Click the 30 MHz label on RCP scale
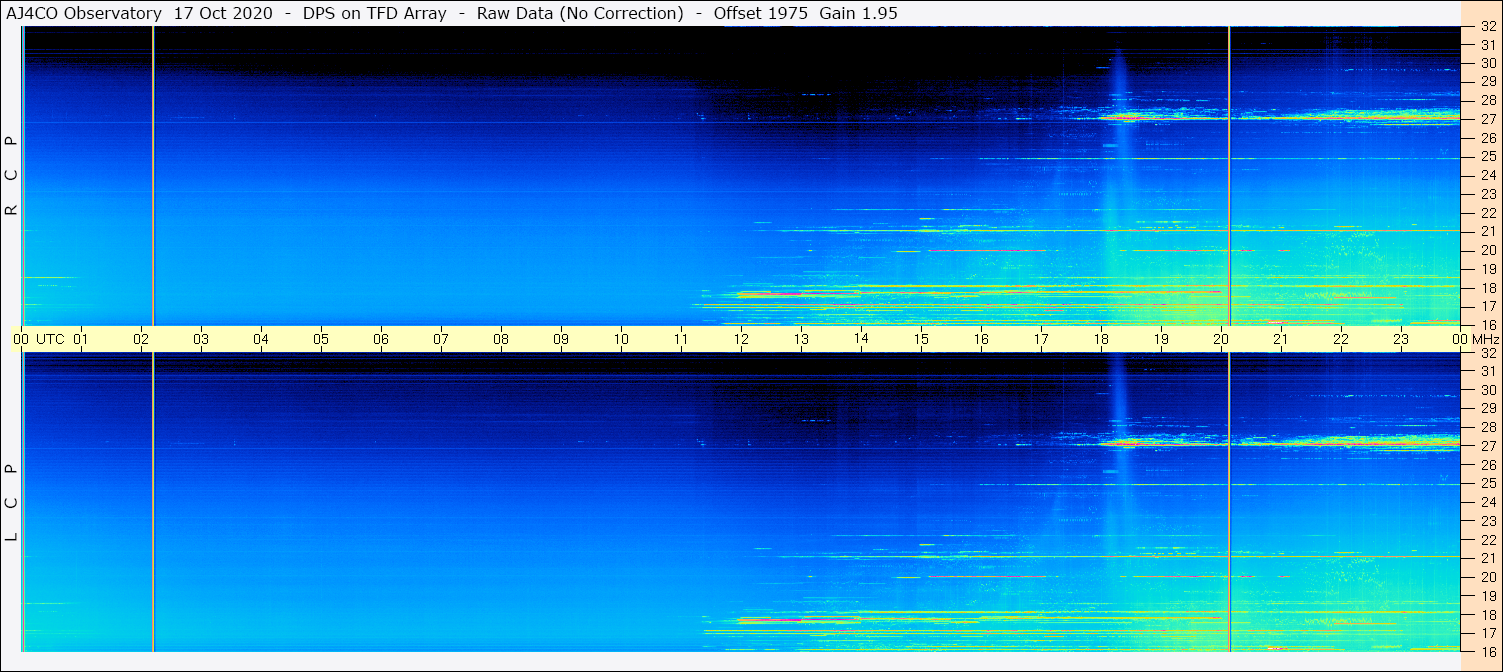Viewport: 1503px width, 672px height. tap(1487, 63)
